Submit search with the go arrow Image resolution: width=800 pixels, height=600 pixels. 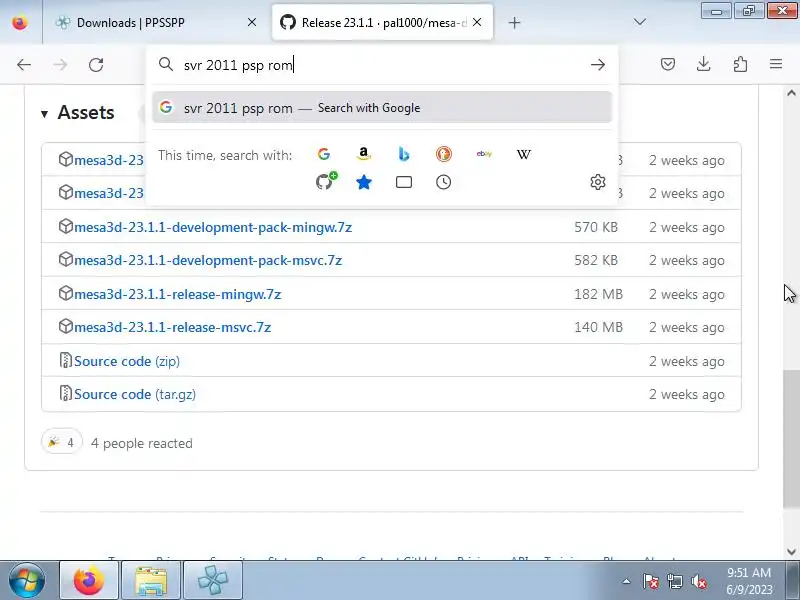pyautogui.click(x=597, y=65)
